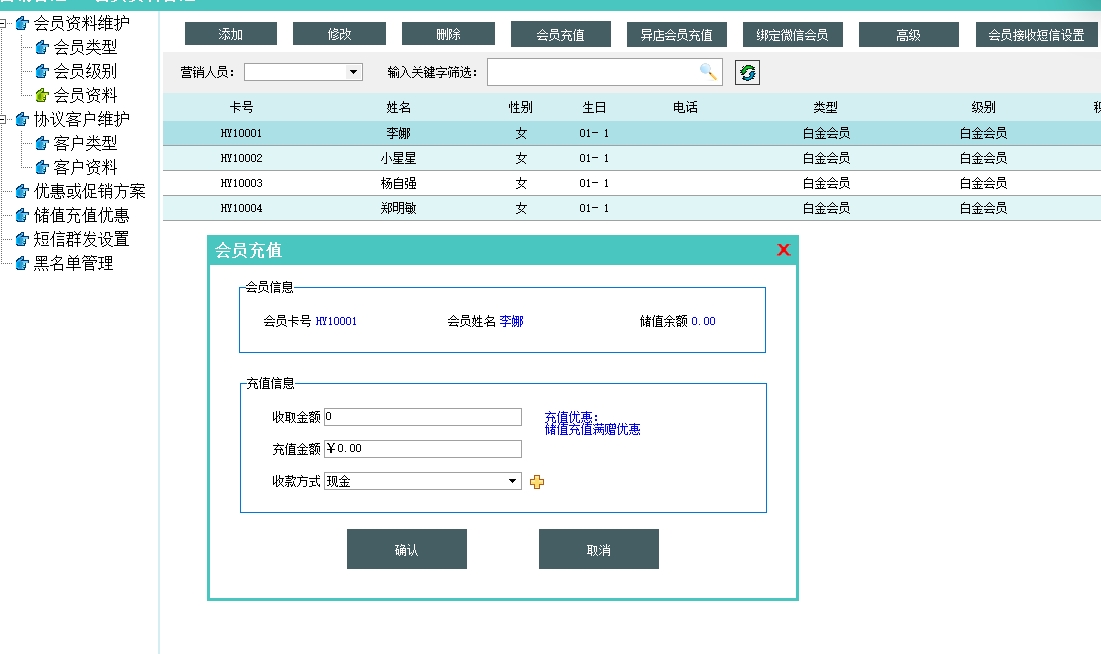The height and width of the screenshot is (654, 1101).
Task: Expand the 收款方式 payment method dropdown
Action: click(514, 481)
